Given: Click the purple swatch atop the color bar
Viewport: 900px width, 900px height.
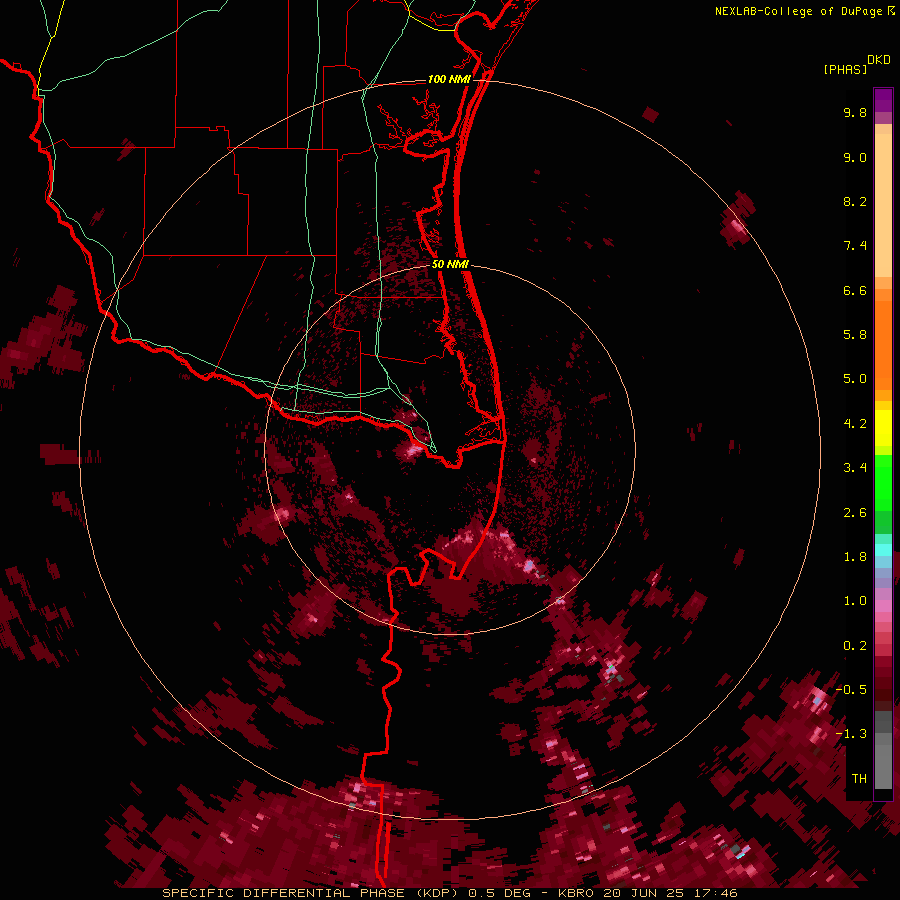Looking at the screenshot, I should [x=883, y=100].
